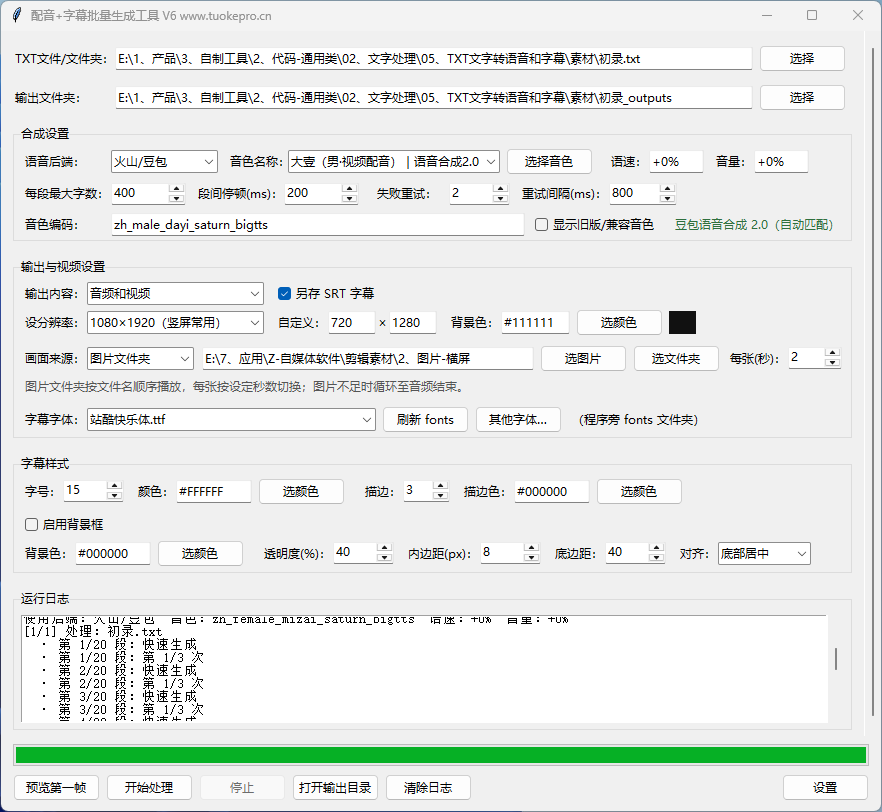882x812 pixels.
Task: Enable the 启用背景框 checkbox
Action: click(32, 525)
